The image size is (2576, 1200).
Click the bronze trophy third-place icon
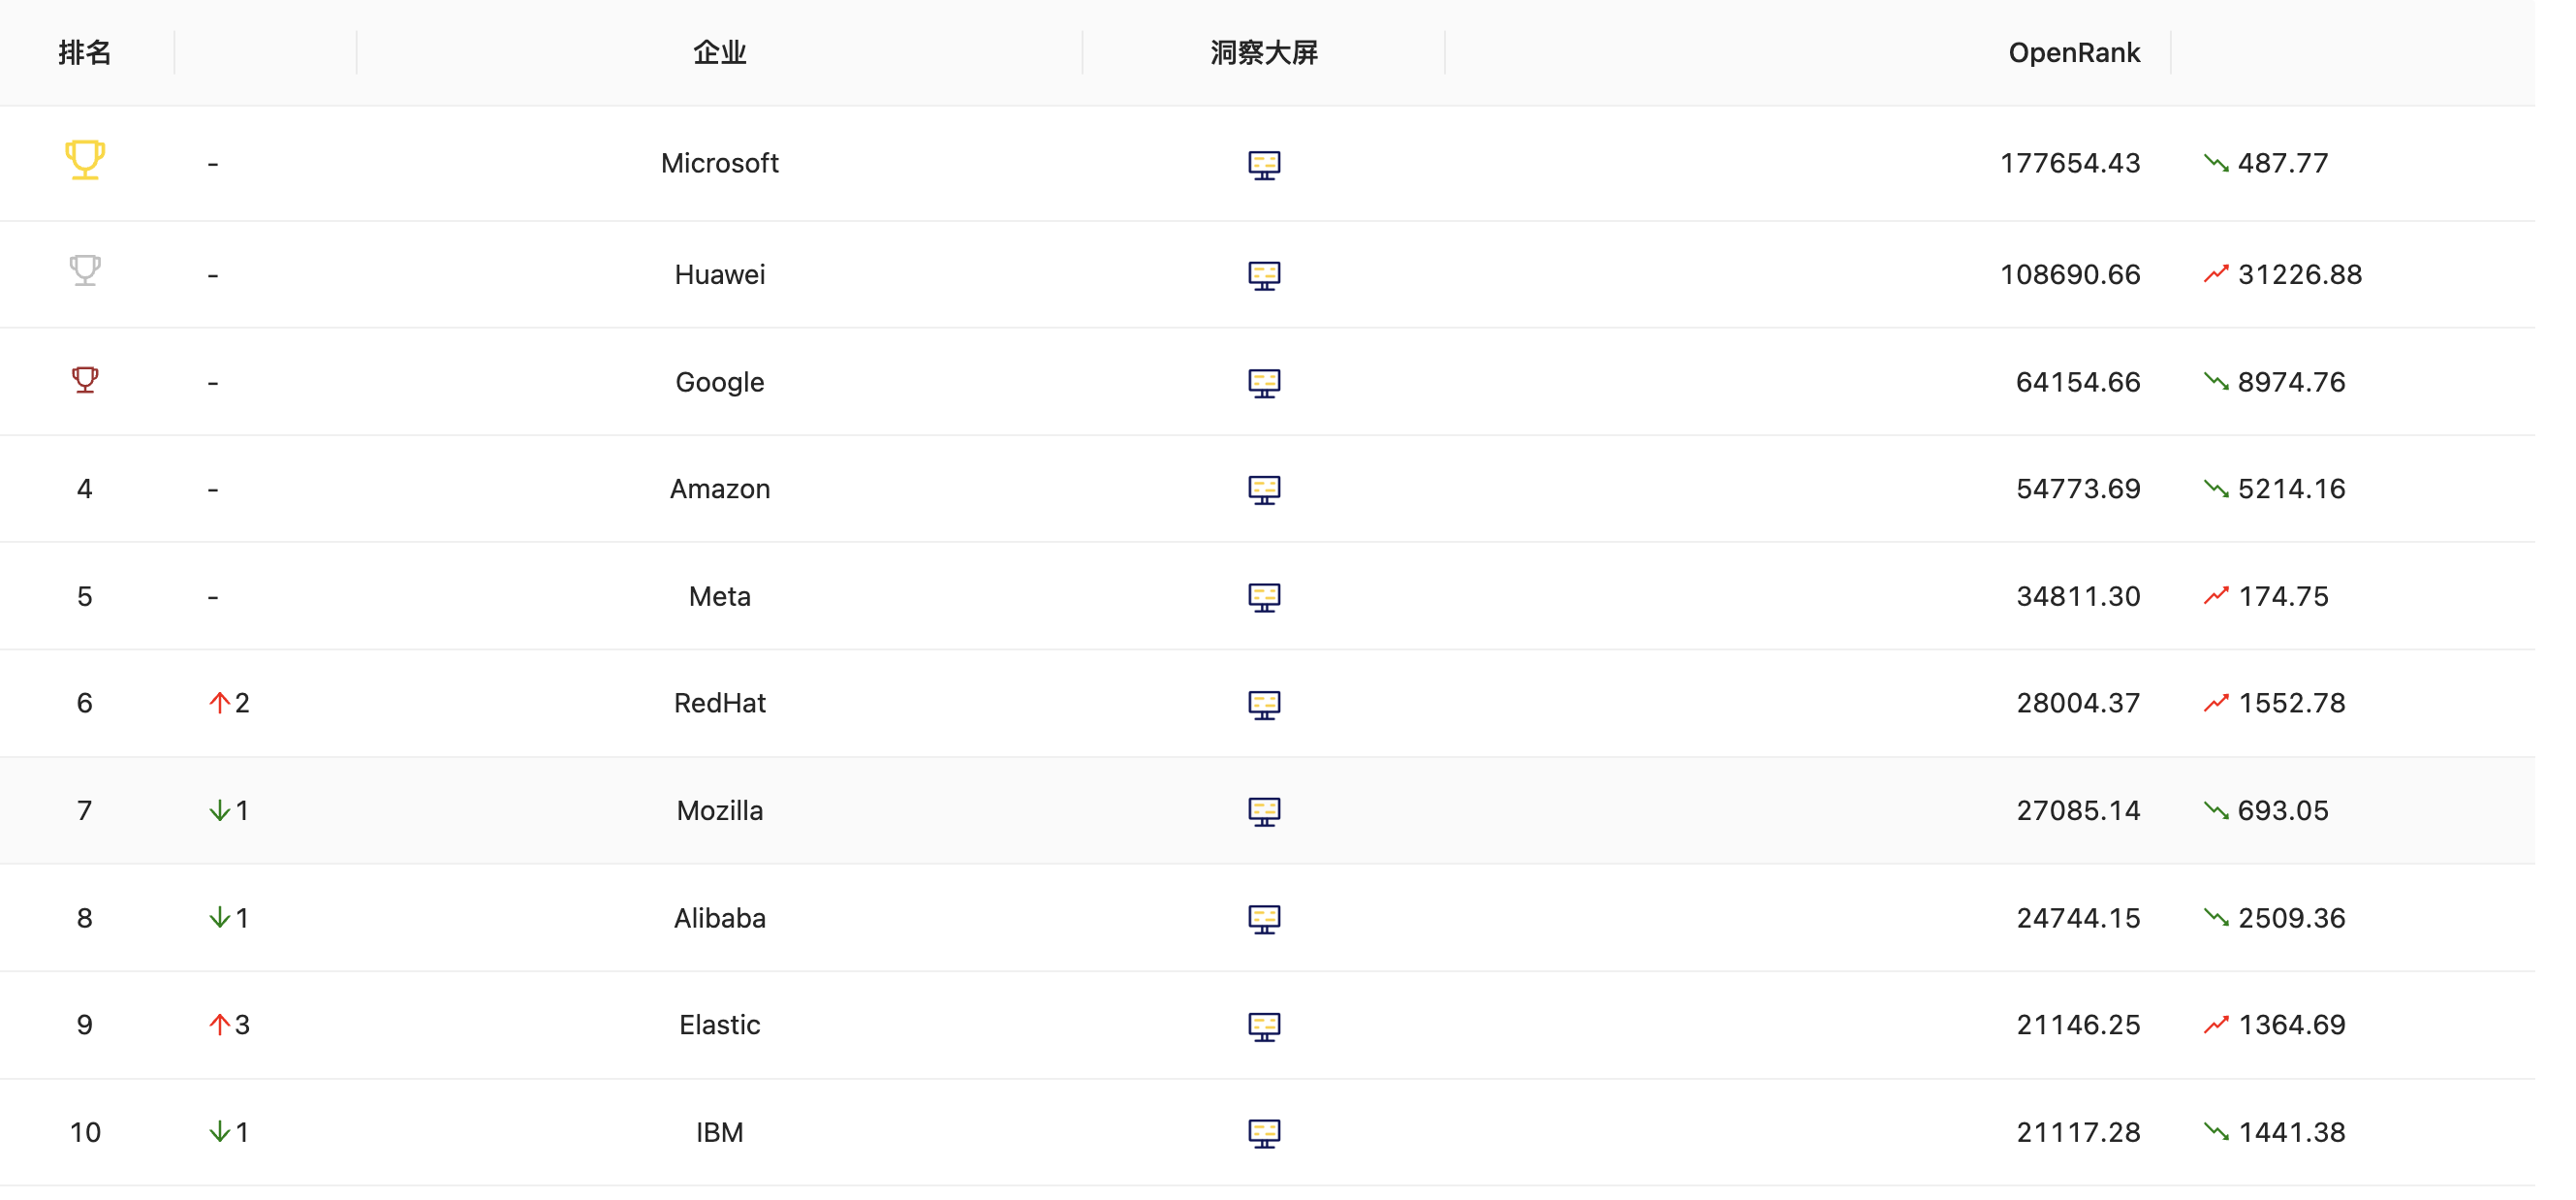coord(85,380)
